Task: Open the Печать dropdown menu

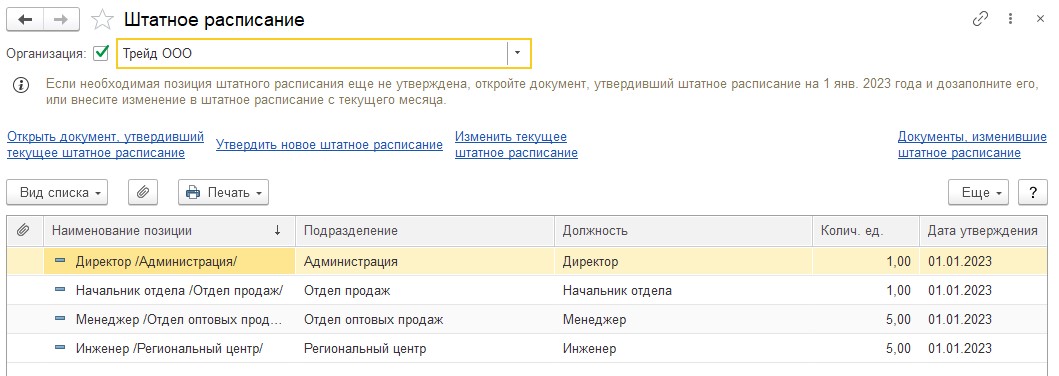Action: (x=224, y=192)
